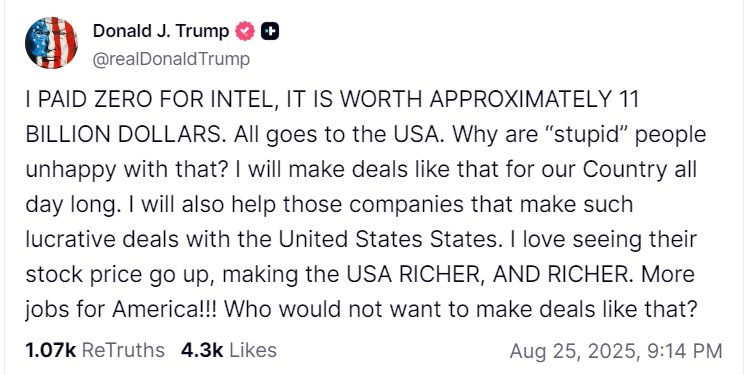Click the phrase United States States
This screenshot has width=750, height=375.
[x=387, y=240]
